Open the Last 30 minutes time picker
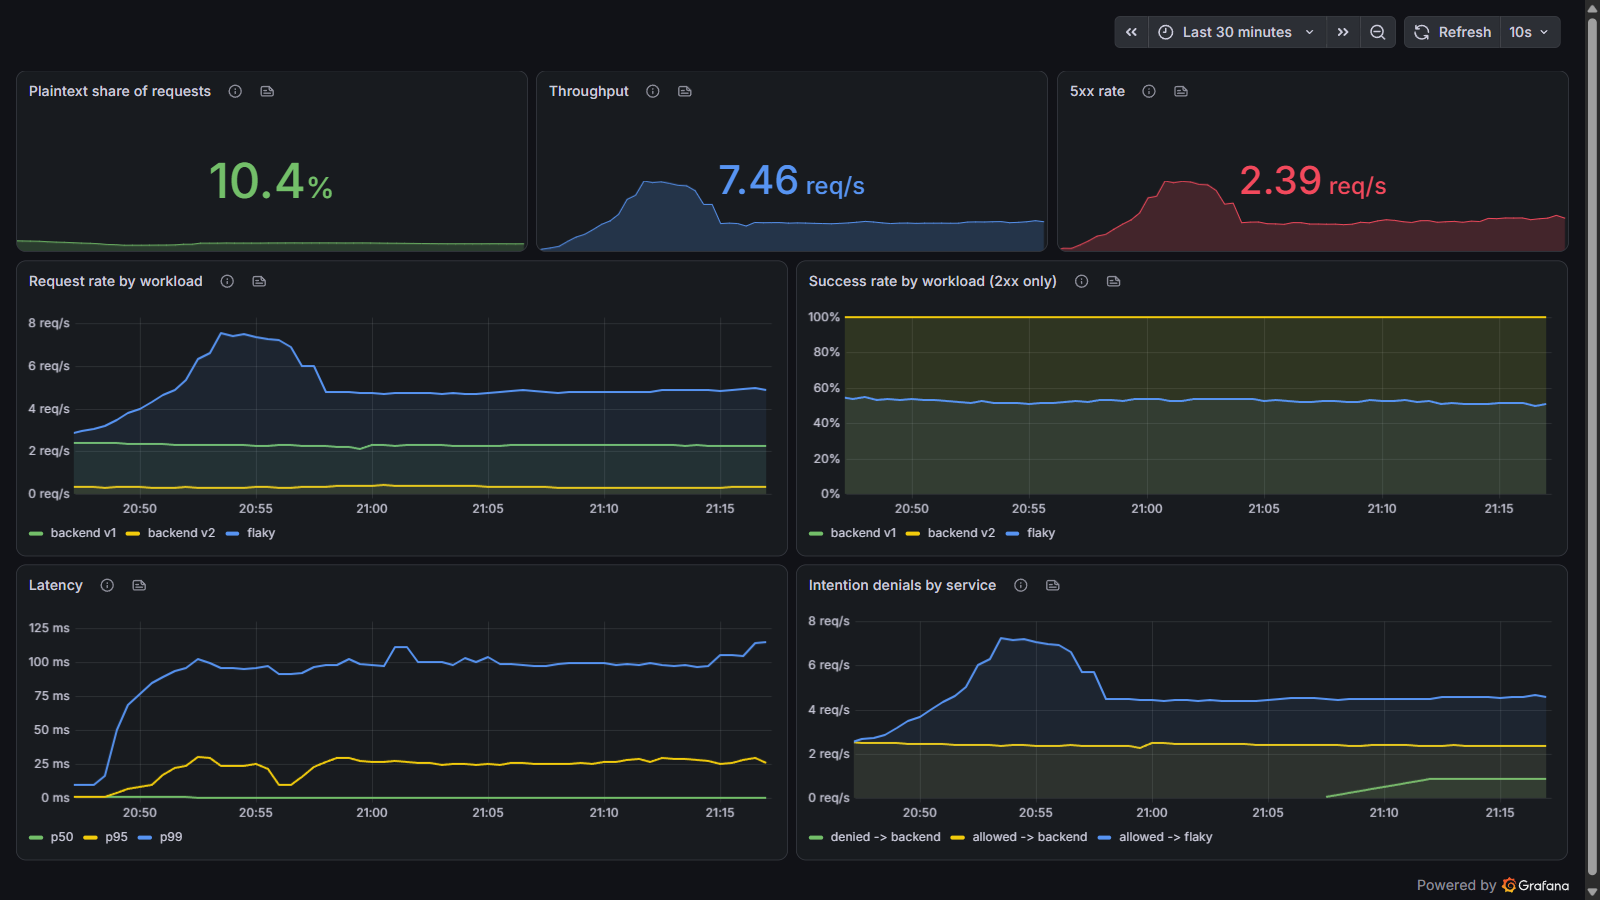1600x900 pixels. [x=1237, y=32]
